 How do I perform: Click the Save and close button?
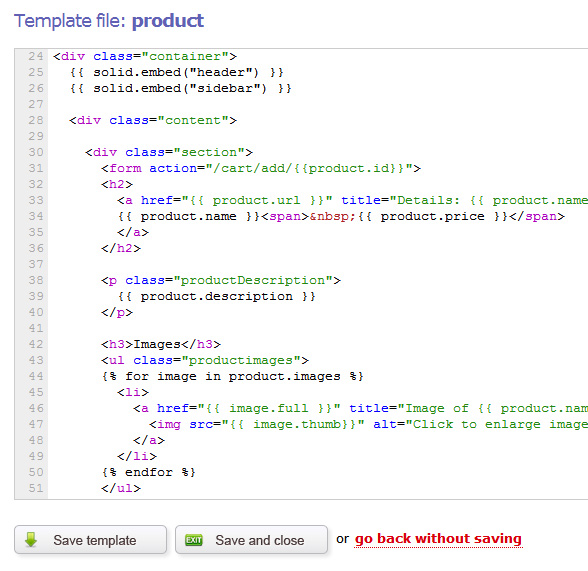[251, 540]
